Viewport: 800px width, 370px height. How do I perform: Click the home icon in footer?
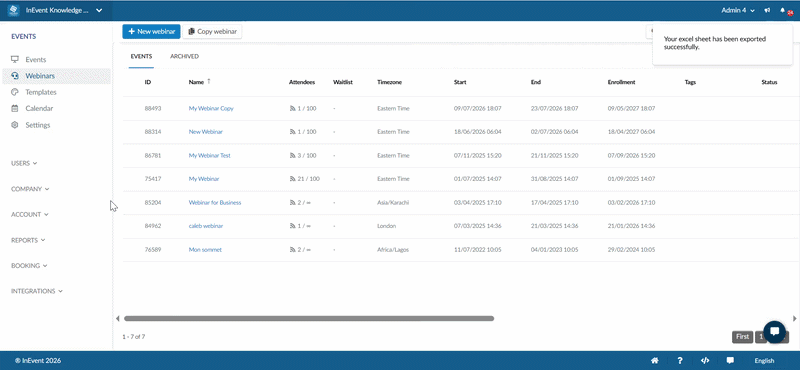pos(655,360)
